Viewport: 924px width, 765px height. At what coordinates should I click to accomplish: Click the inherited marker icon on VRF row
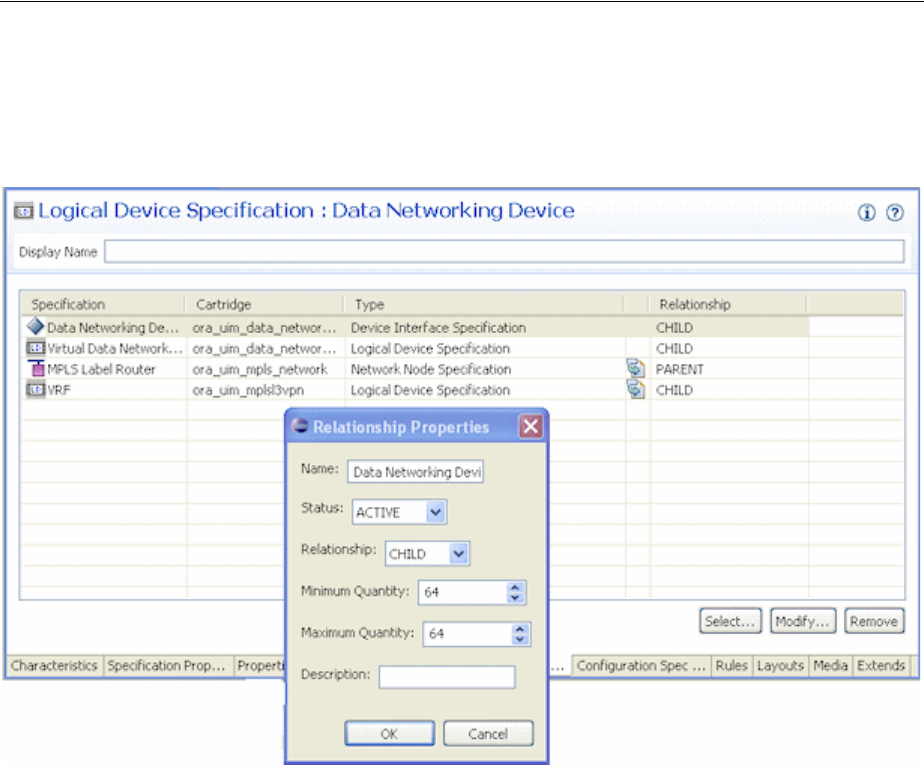click(635, 390)
